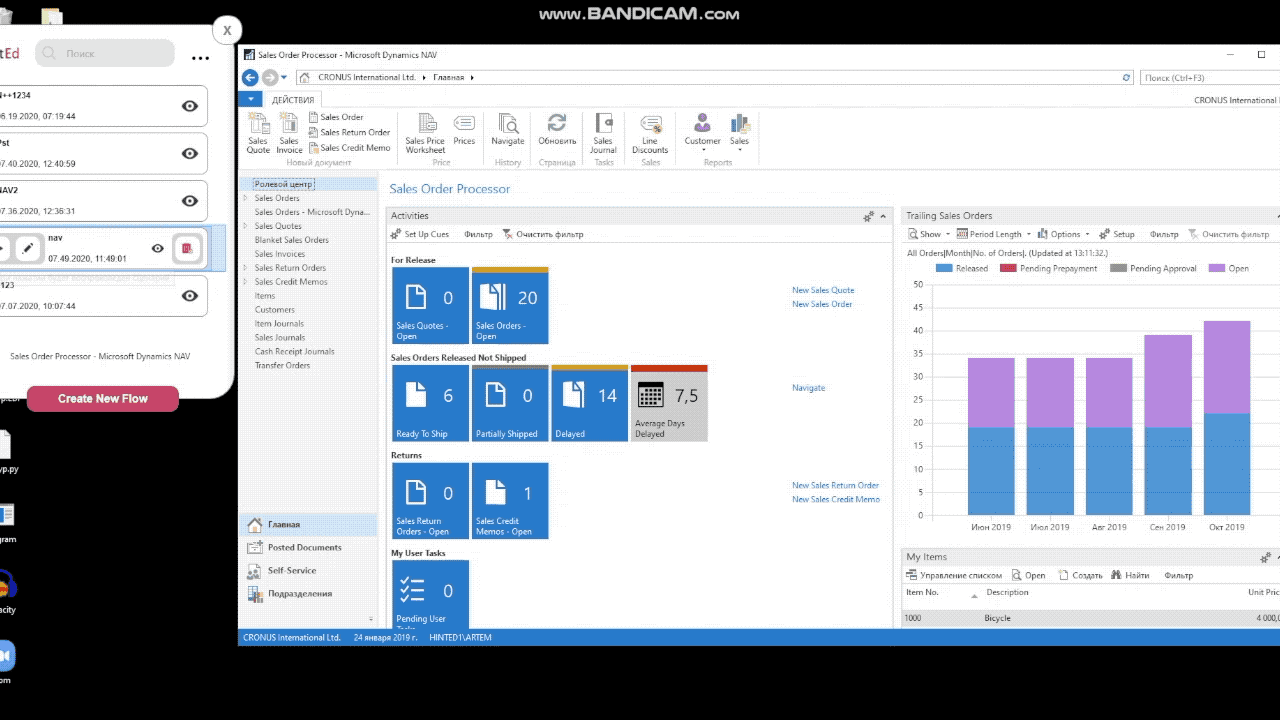Viewport: 1280px width, 720px height.
Task: Toggle eye icon on the 'nav' flow
Action: pyautogui.click(x=158, y=248)
